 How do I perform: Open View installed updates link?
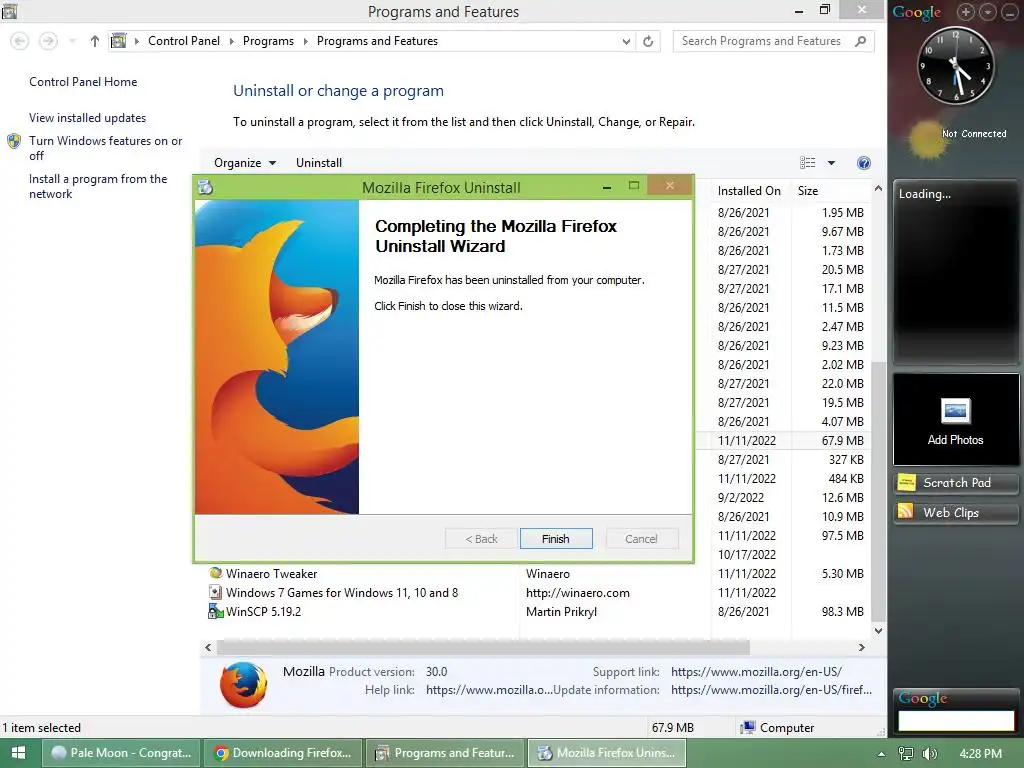pyautogui.click(x=88, y=118)
